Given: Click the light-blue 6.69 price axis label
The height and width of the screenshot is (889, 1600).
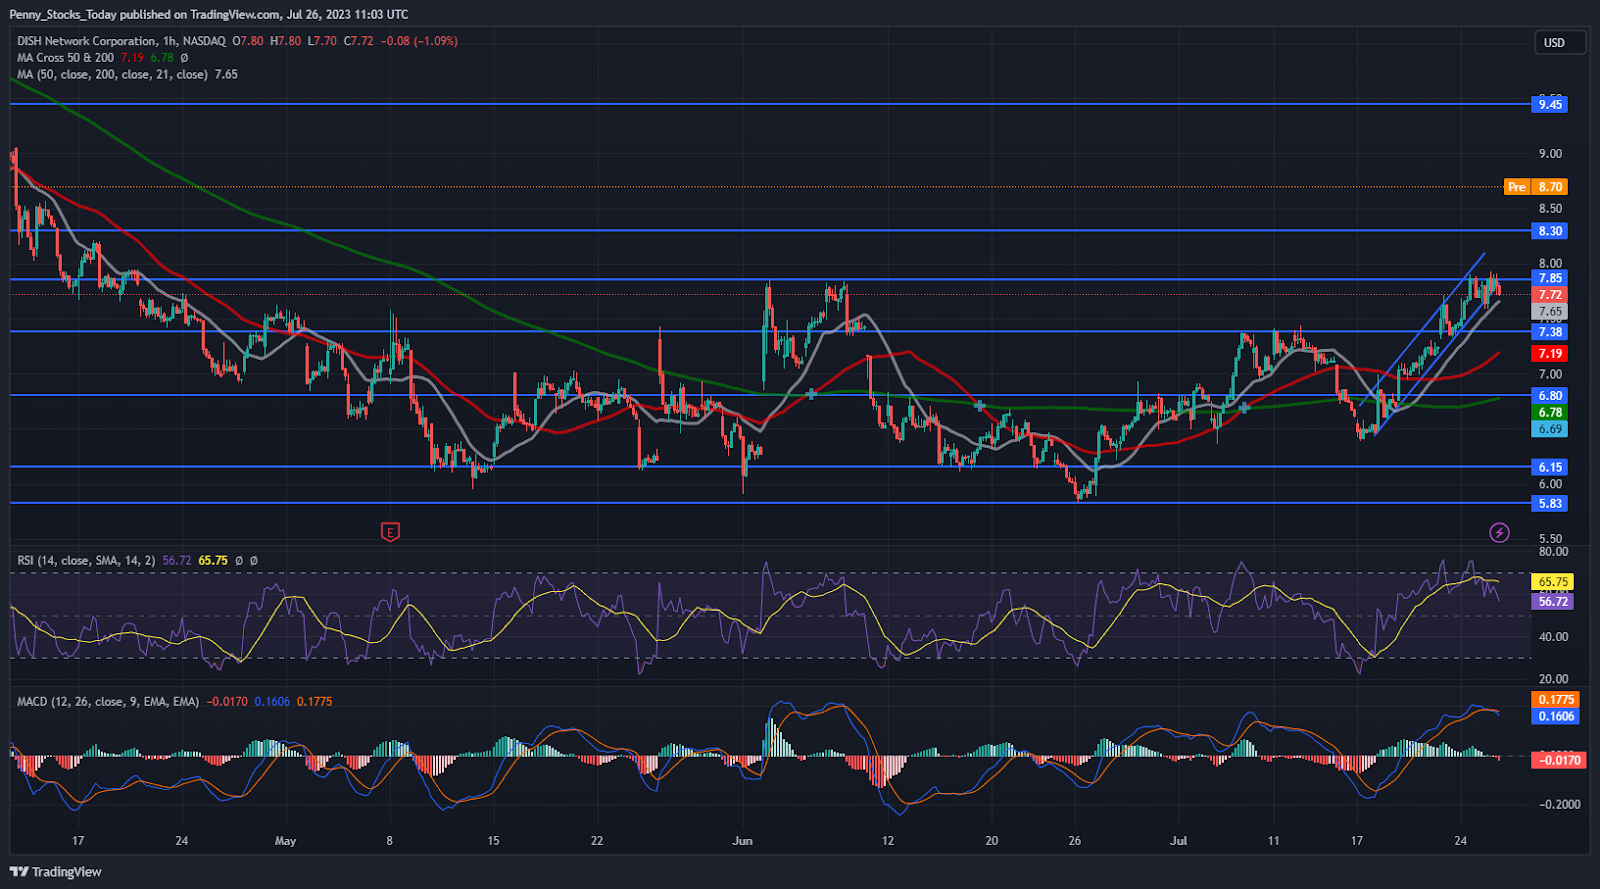Looking at the screenshot, I should (x=1550, y=429).
